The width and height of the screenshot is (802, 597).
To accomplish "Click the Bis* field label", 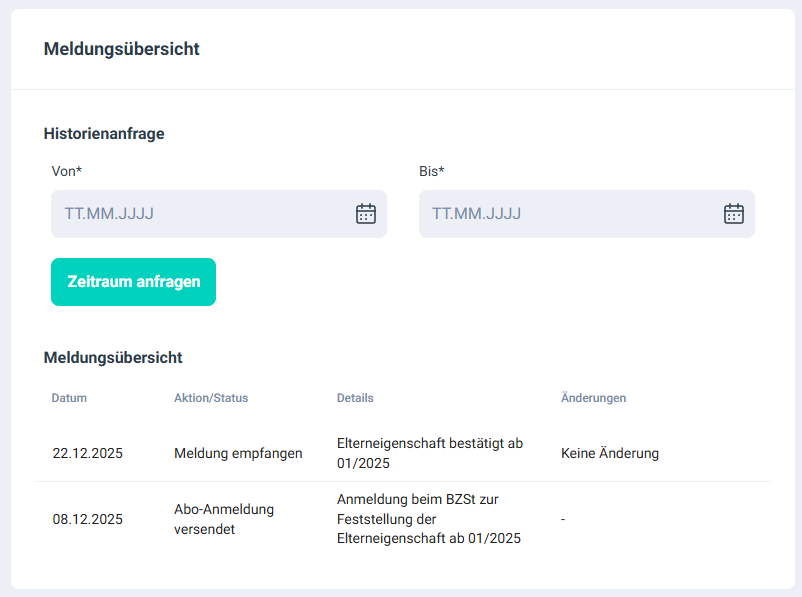I will (432, 171).
